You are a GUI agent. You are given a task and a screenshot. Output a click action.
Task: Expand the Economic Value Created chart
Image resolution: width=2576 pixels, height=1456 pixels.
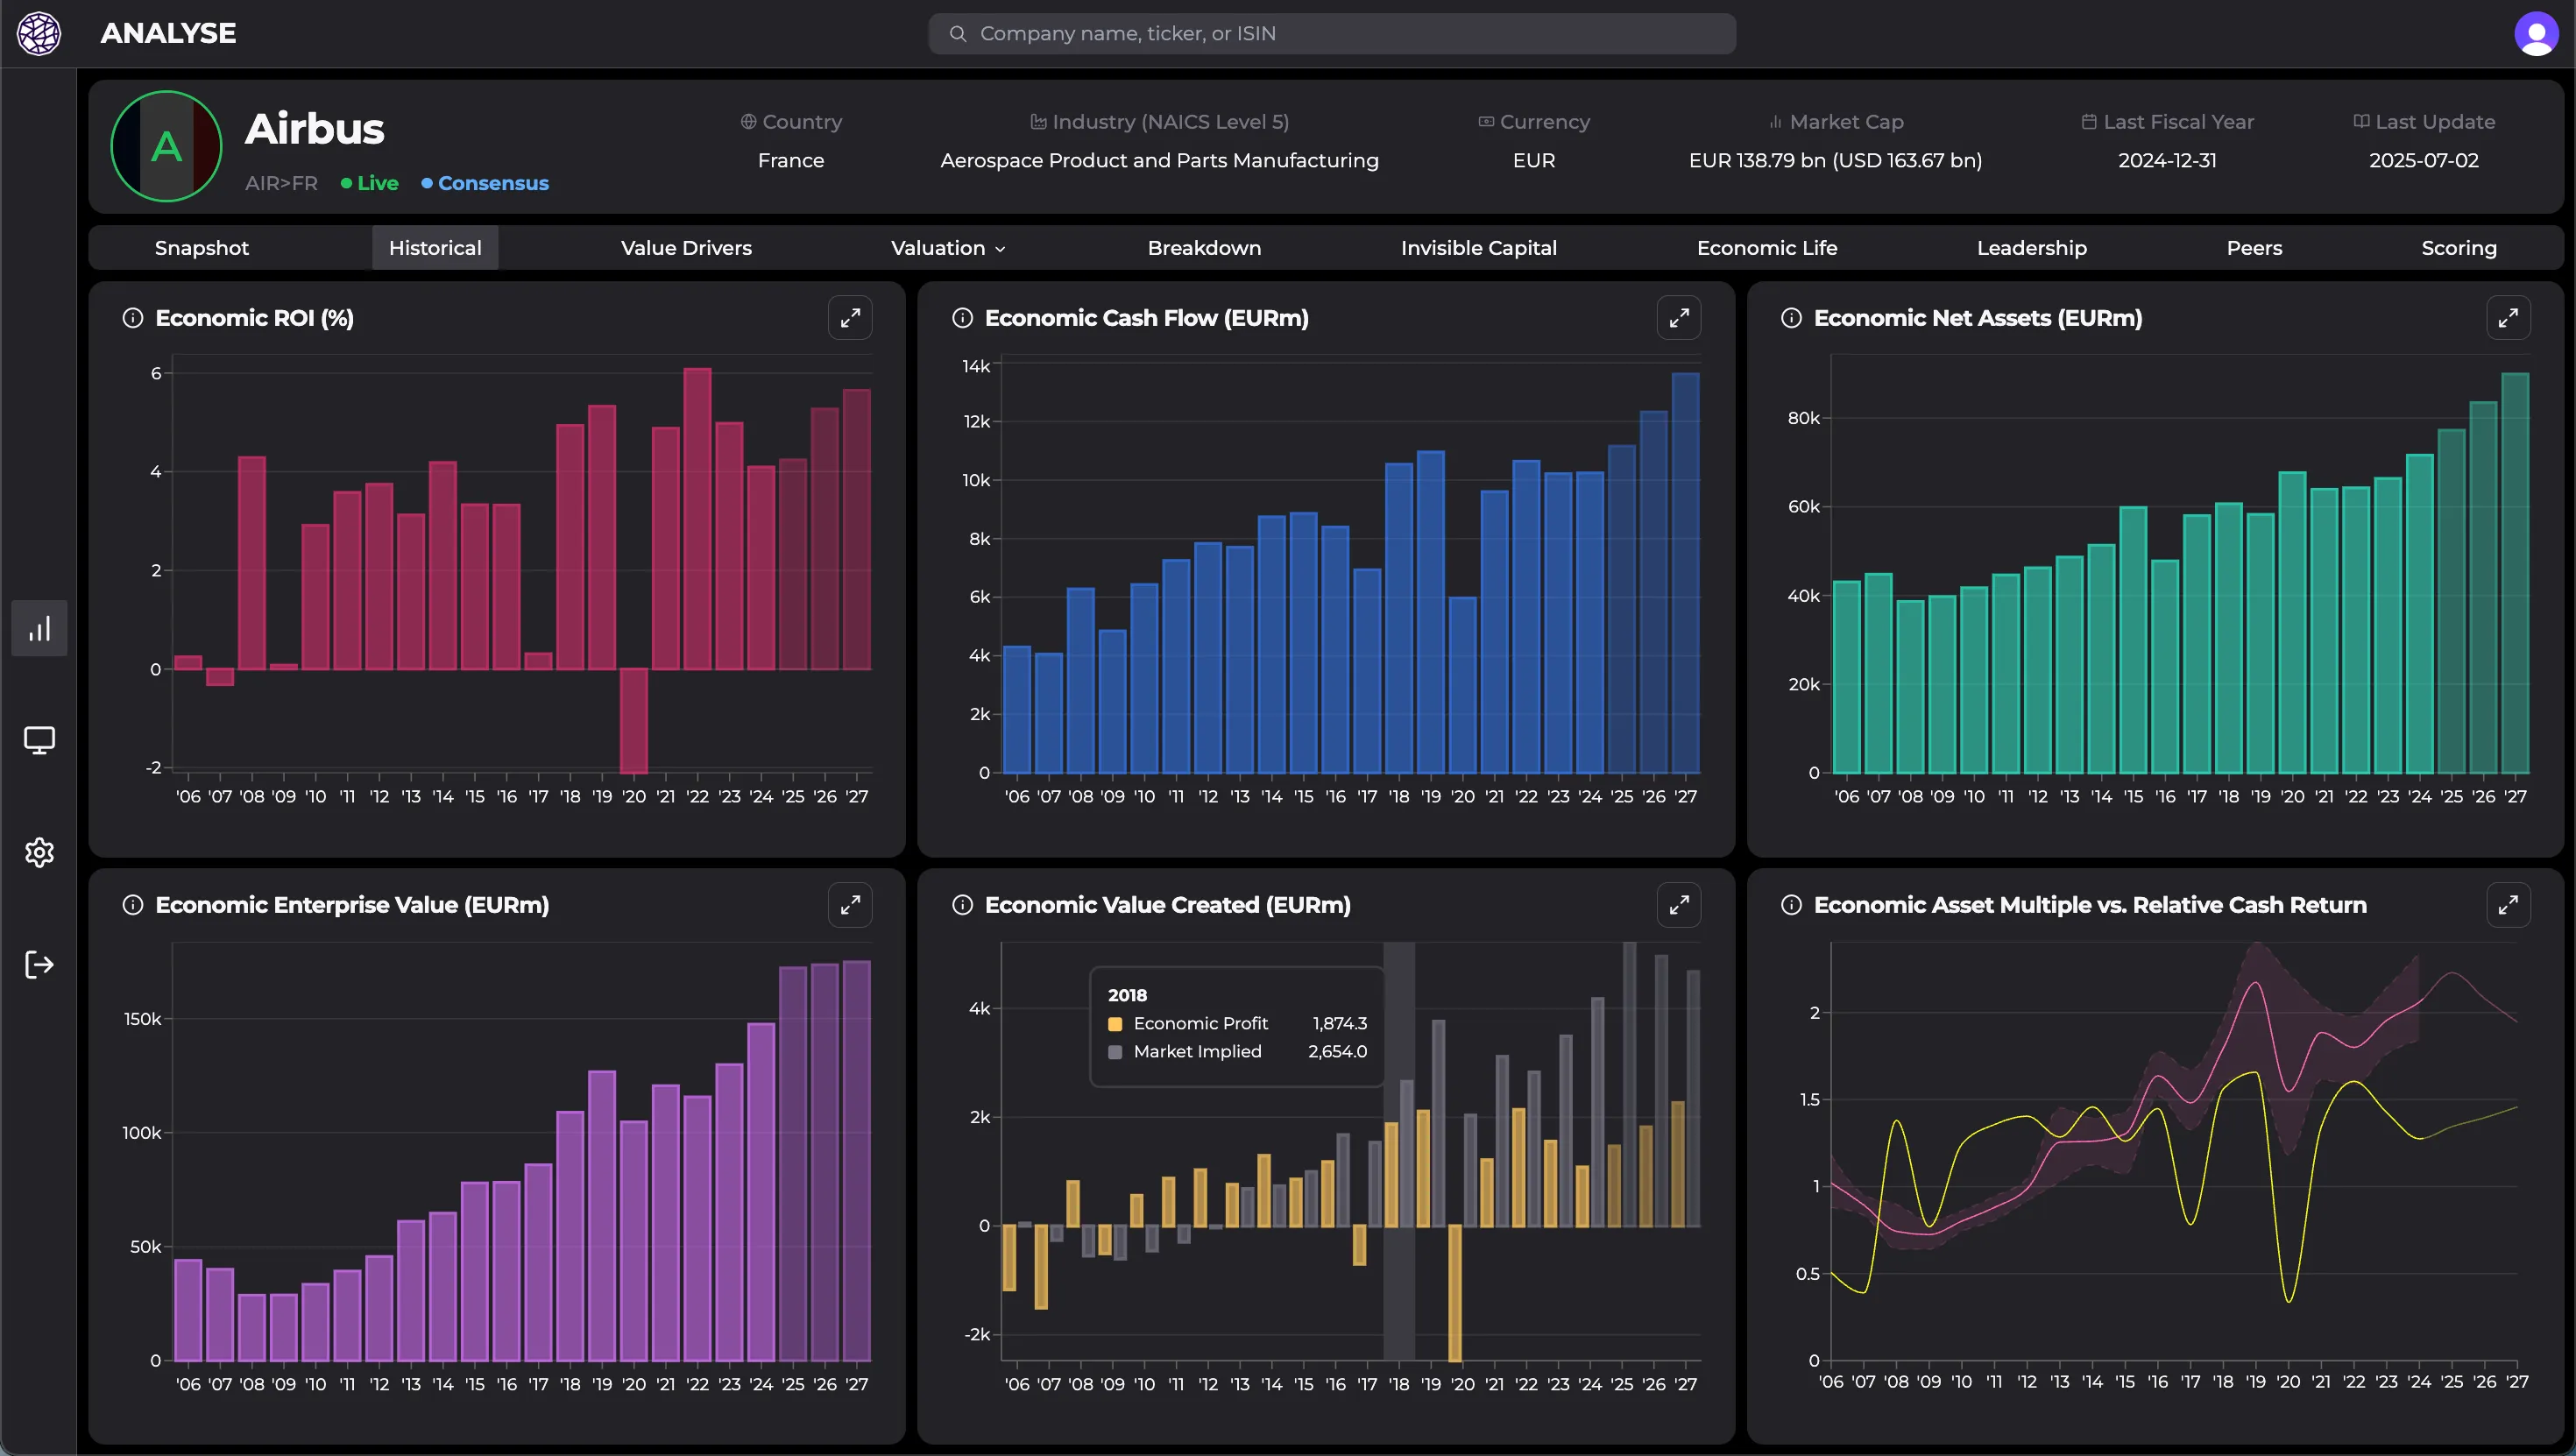point(1679,905)
